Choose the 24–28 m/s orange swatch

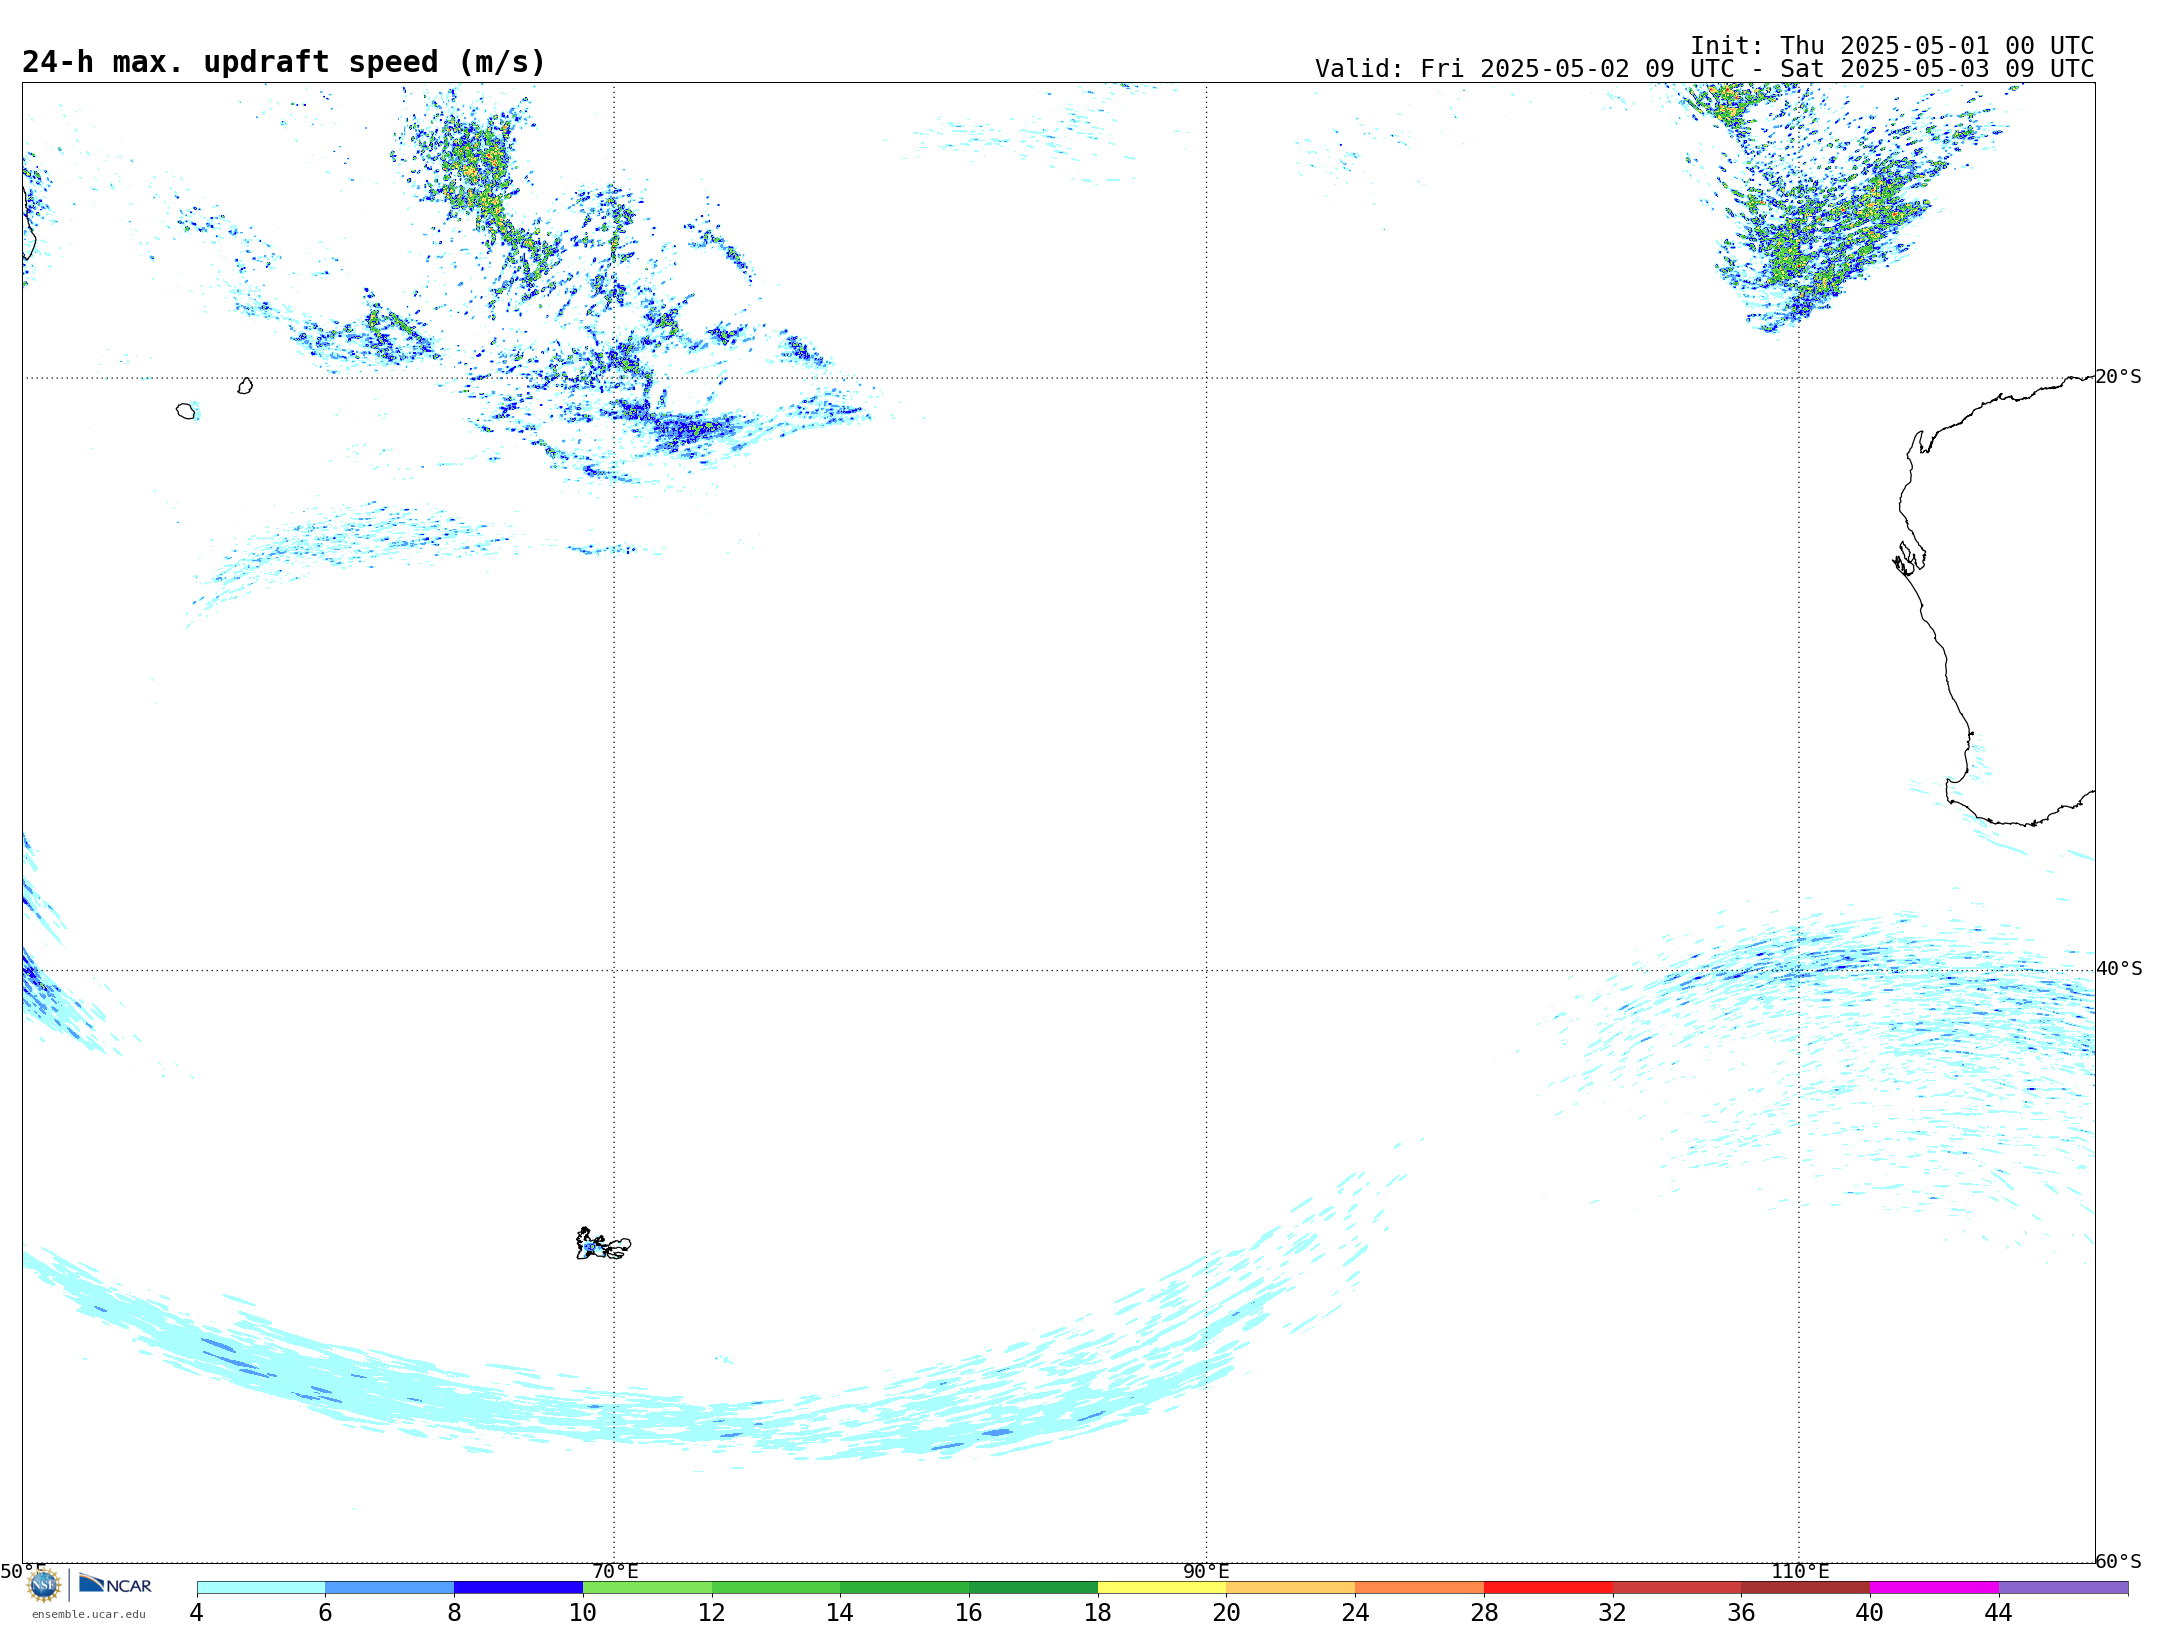[1420, 1587]
